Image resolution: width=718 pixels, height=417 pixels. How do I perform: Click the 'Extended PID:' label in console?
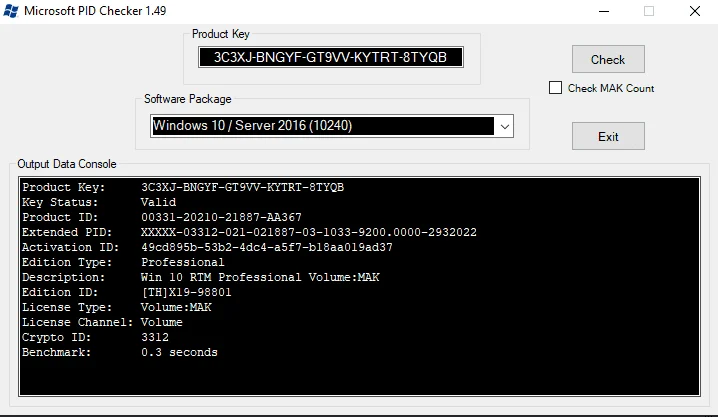67,232
